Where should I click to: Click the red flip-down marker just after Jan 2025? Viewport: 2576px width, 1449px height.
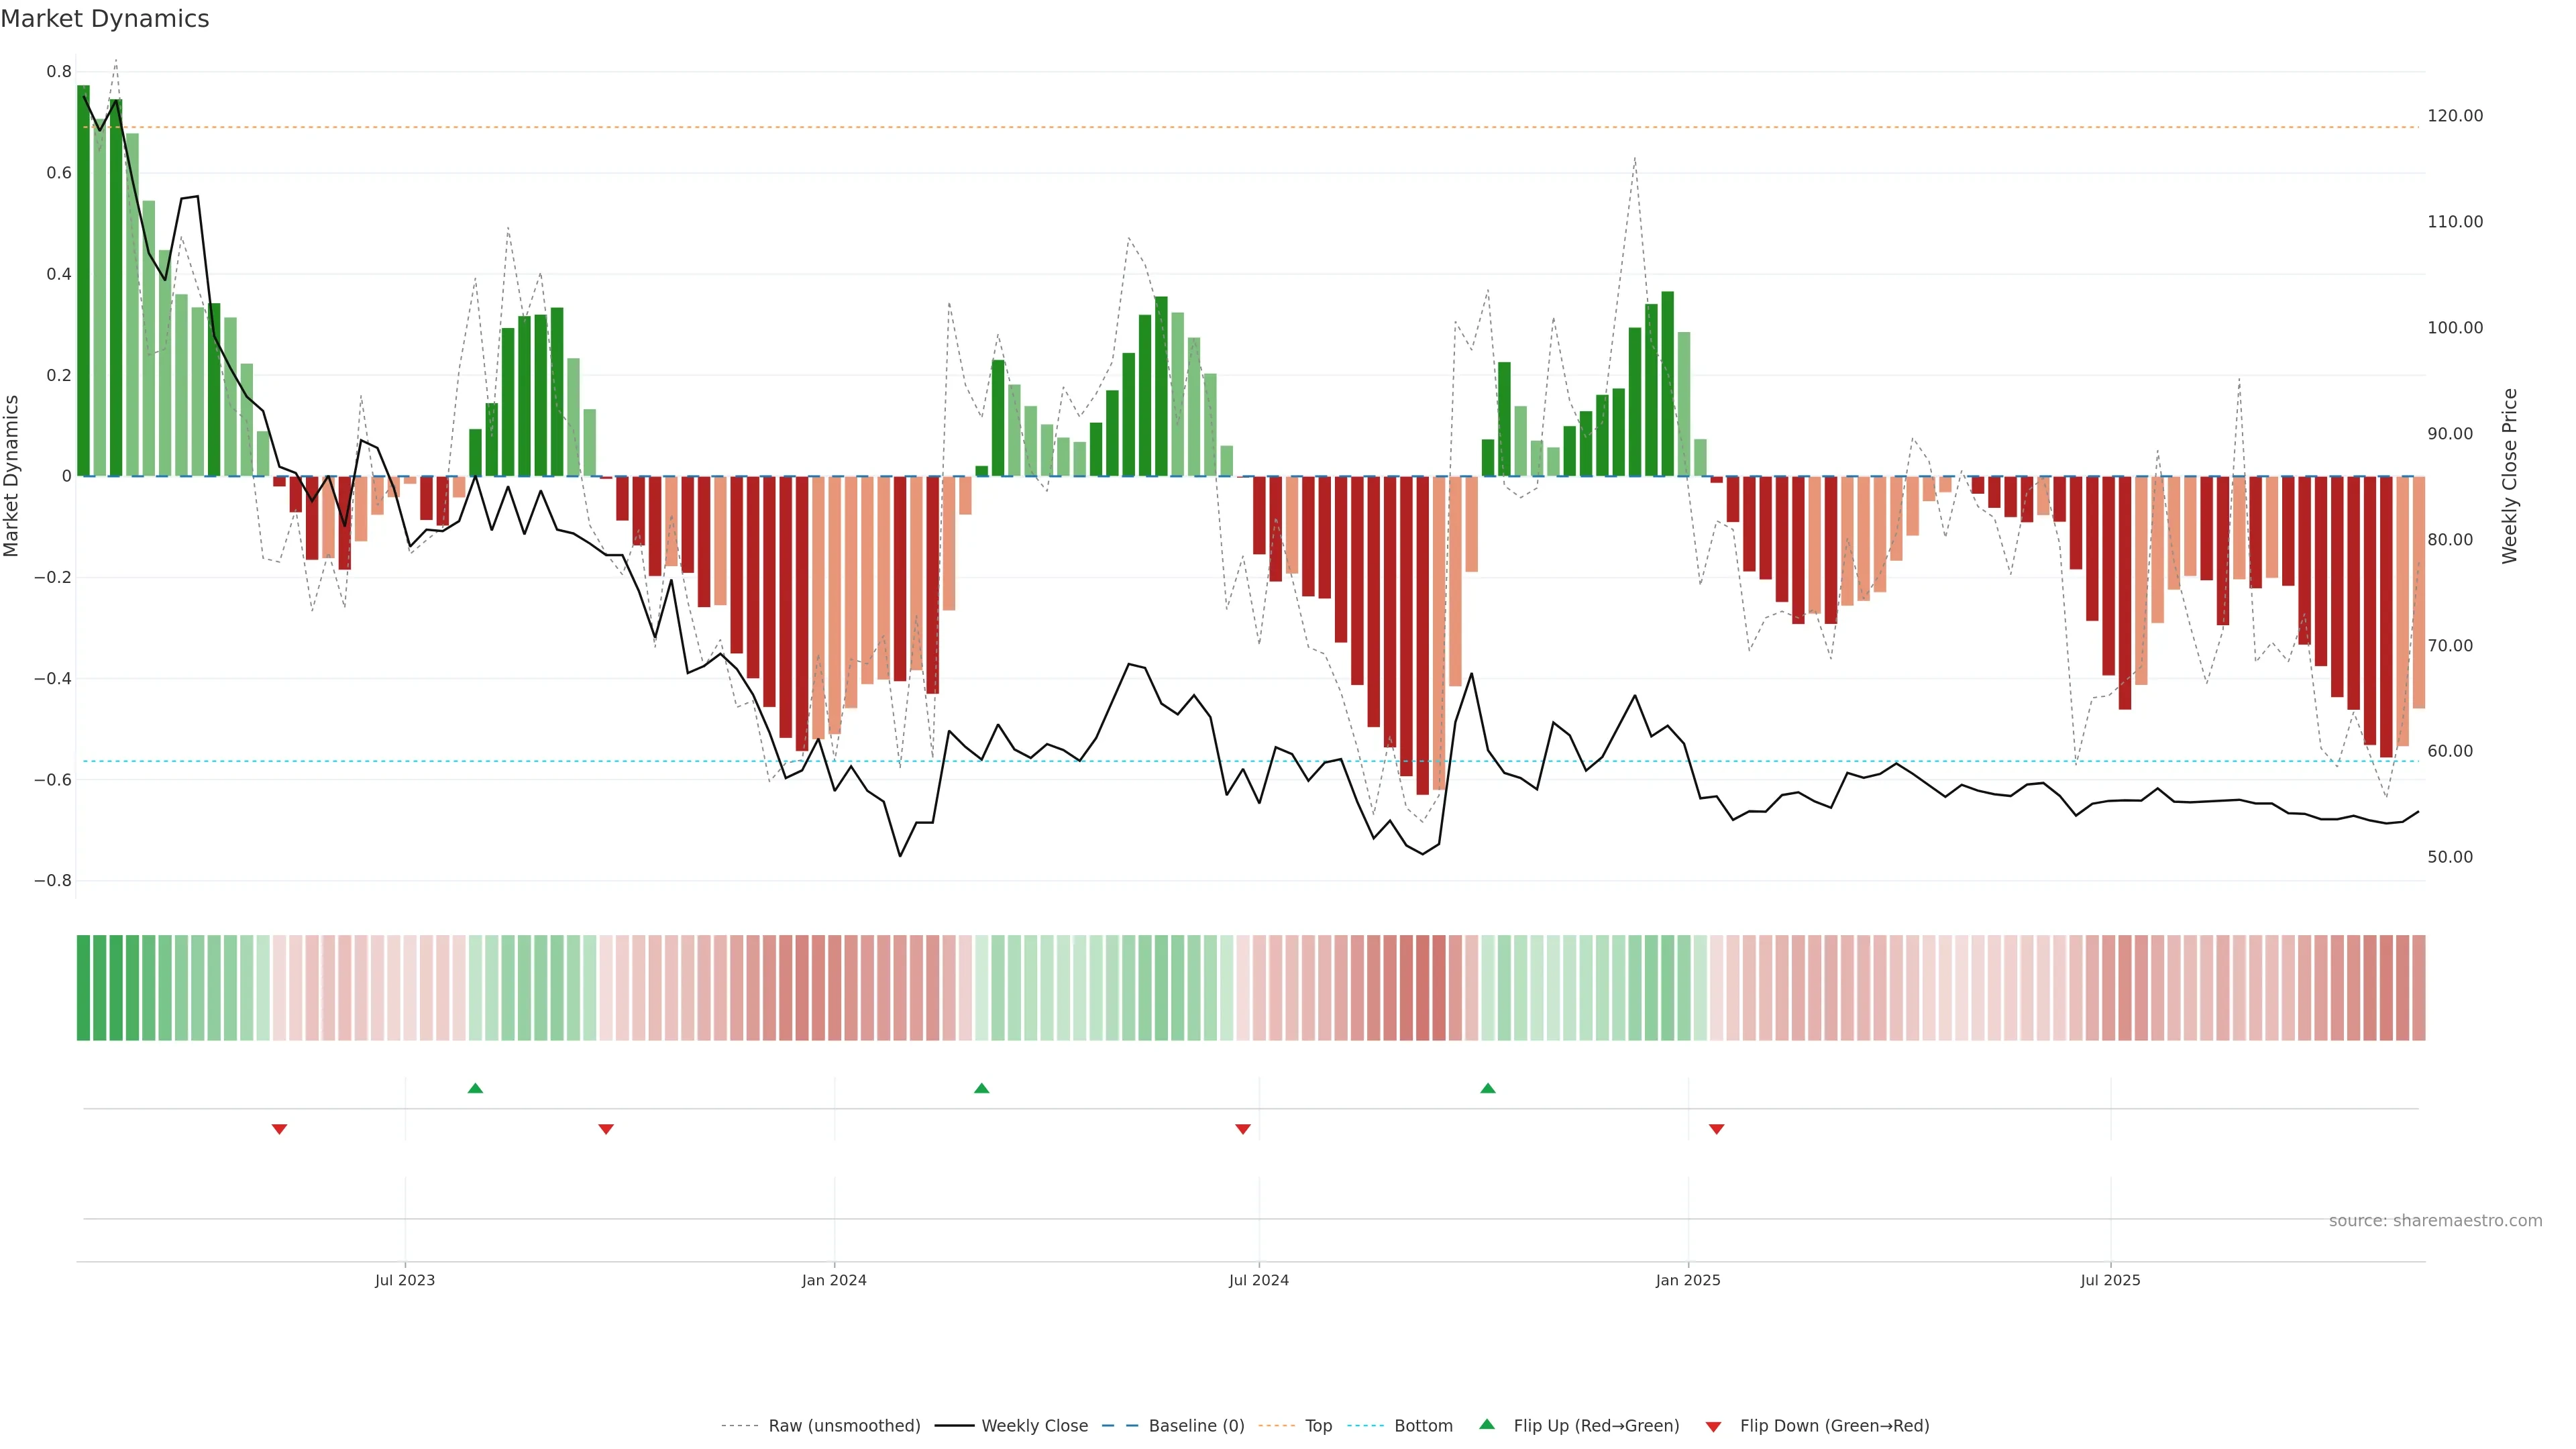pyautogui.click(x=1717, y=1129)
